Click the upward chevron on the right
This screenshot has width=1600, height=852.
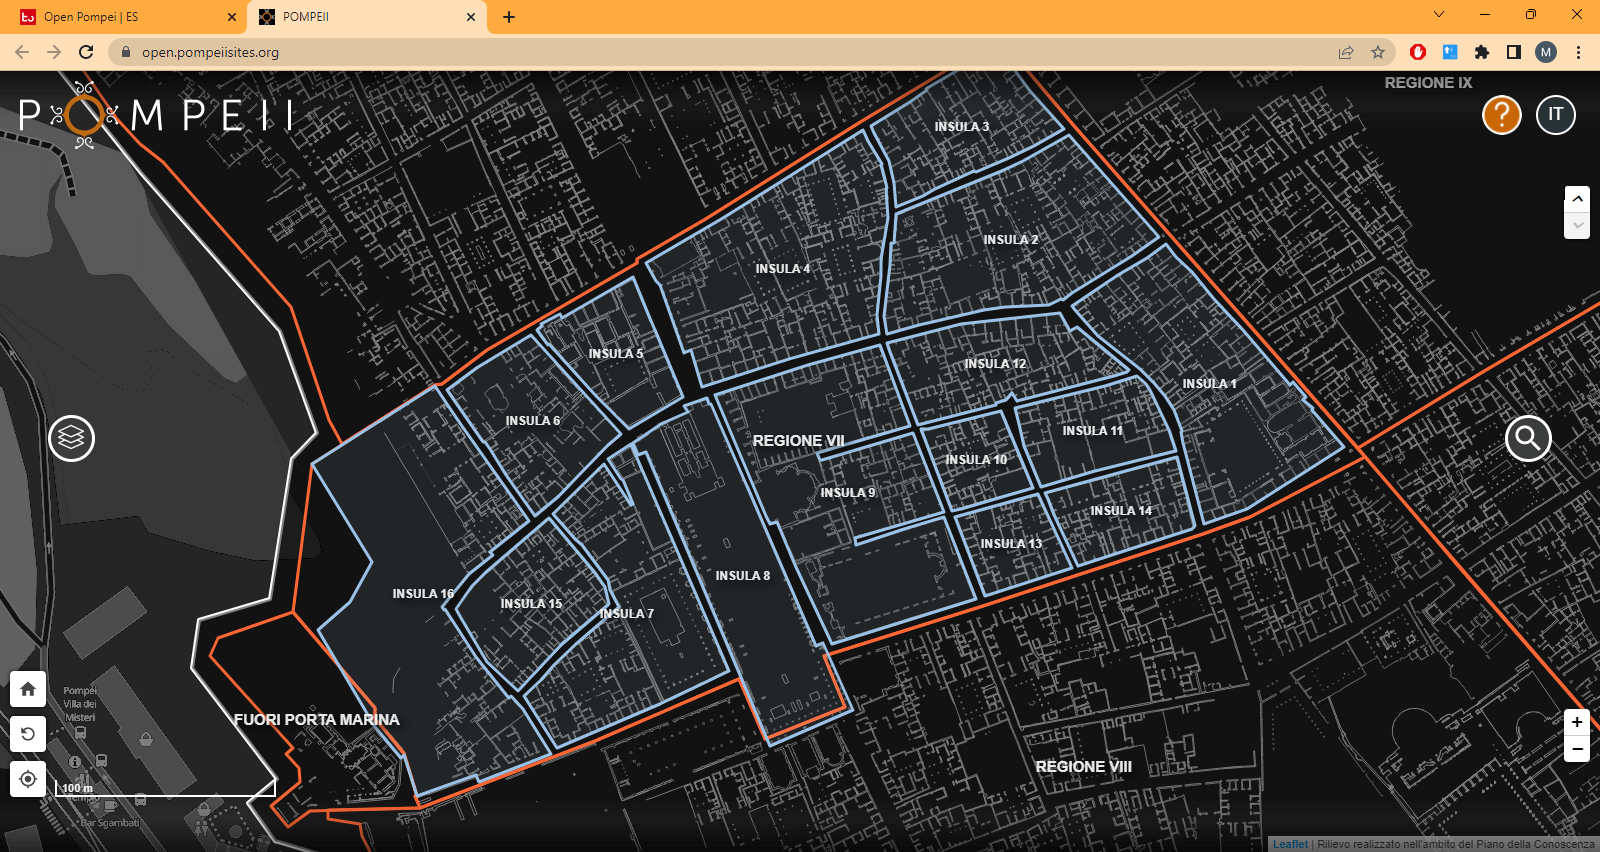point(1577,199)
